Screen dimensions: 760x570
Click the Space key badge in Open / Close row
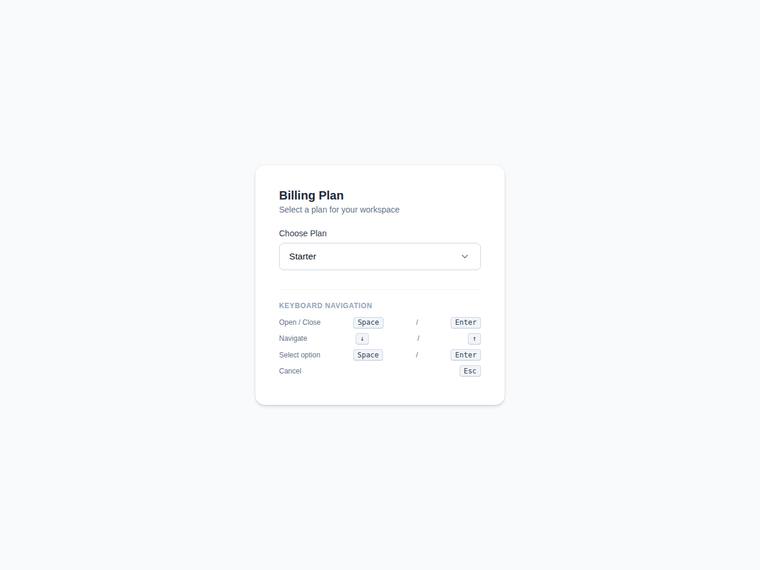pos(368,322)
